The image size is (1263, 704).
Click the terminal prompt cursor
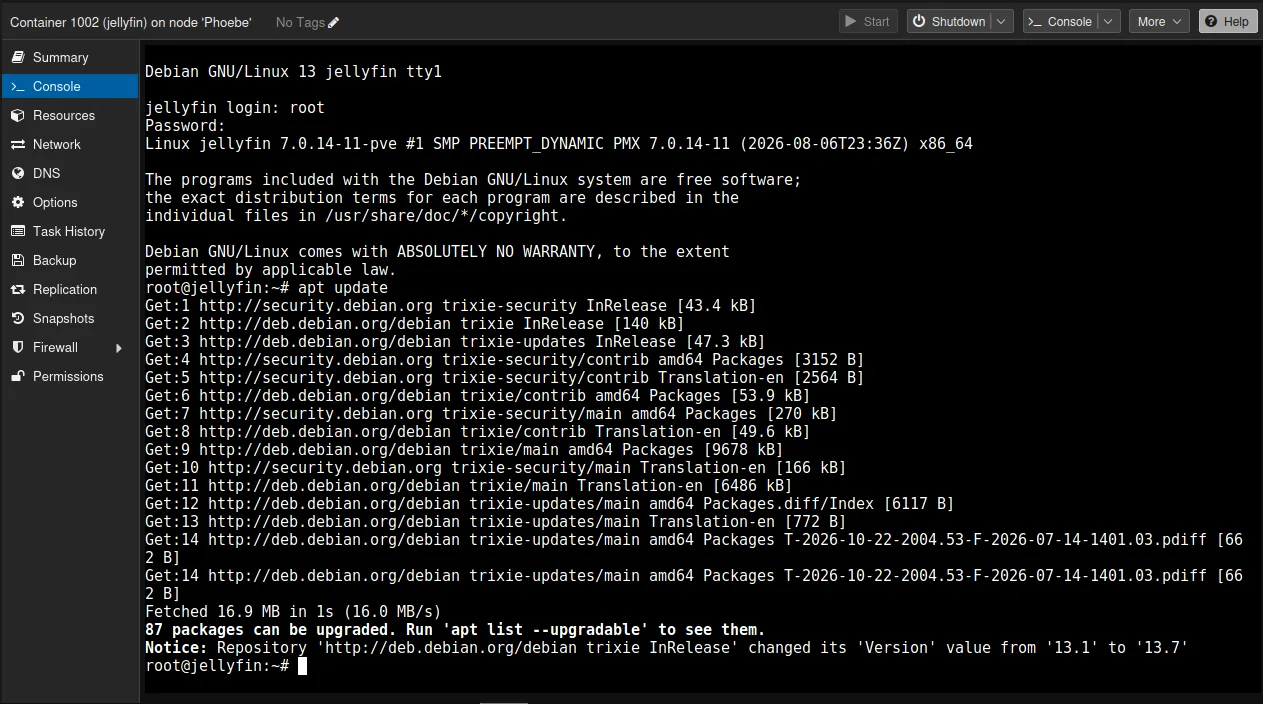(302, 665)
